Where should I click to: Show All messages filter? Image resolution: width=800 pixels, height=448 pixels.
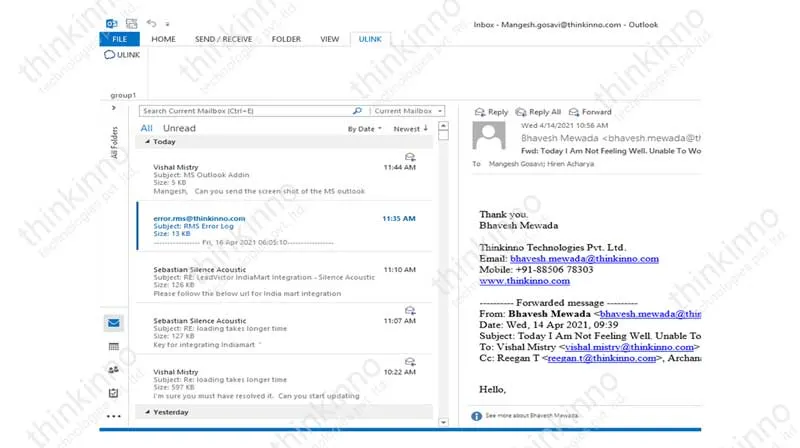coord(146,129)
